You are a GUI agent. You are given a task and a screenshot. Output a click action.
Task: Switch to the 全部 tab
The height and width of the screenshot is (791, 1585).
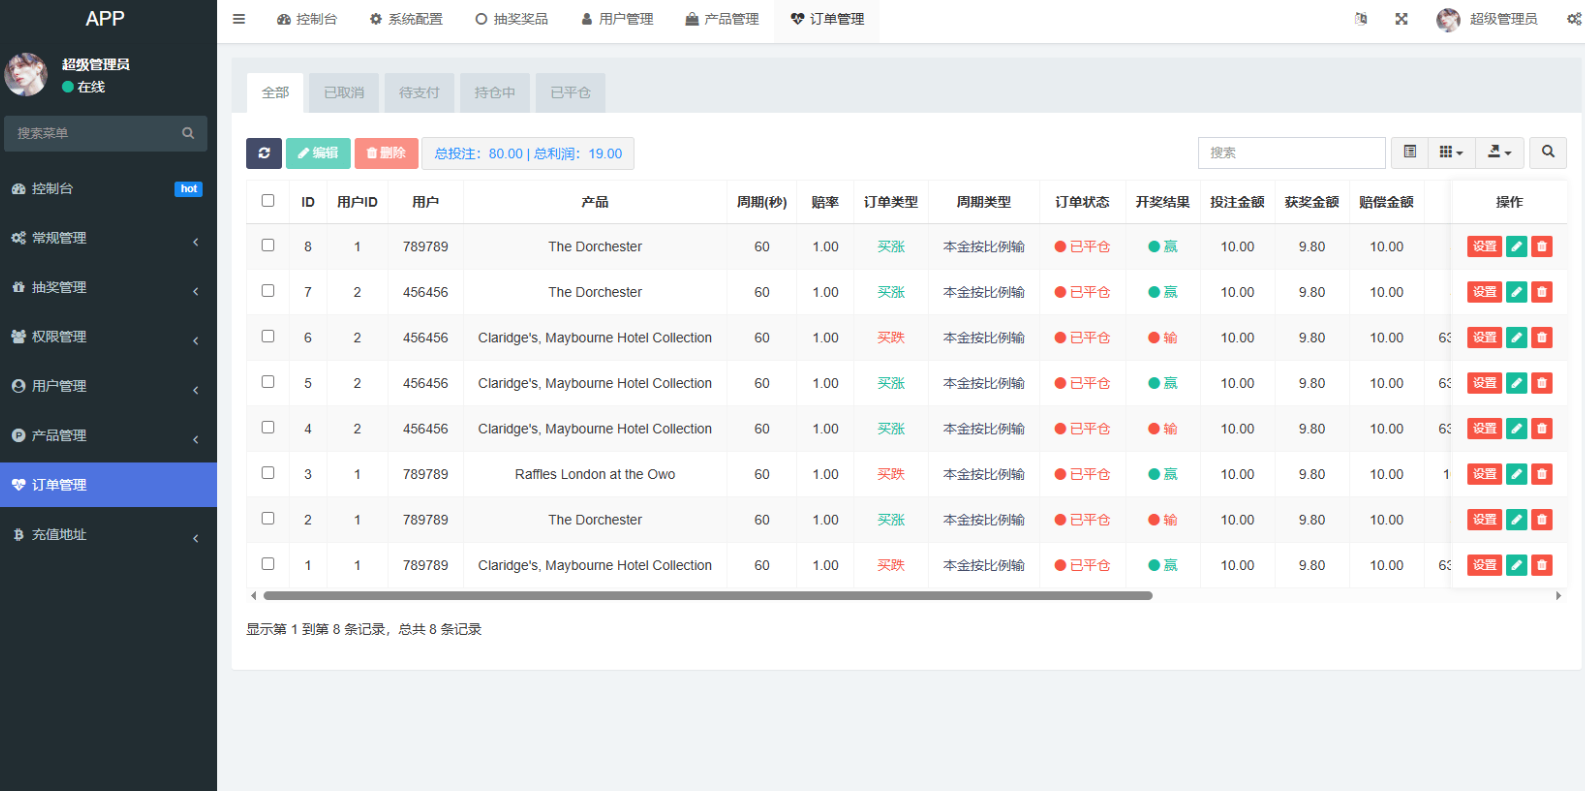pyautogui.click(x=275, y=93)
